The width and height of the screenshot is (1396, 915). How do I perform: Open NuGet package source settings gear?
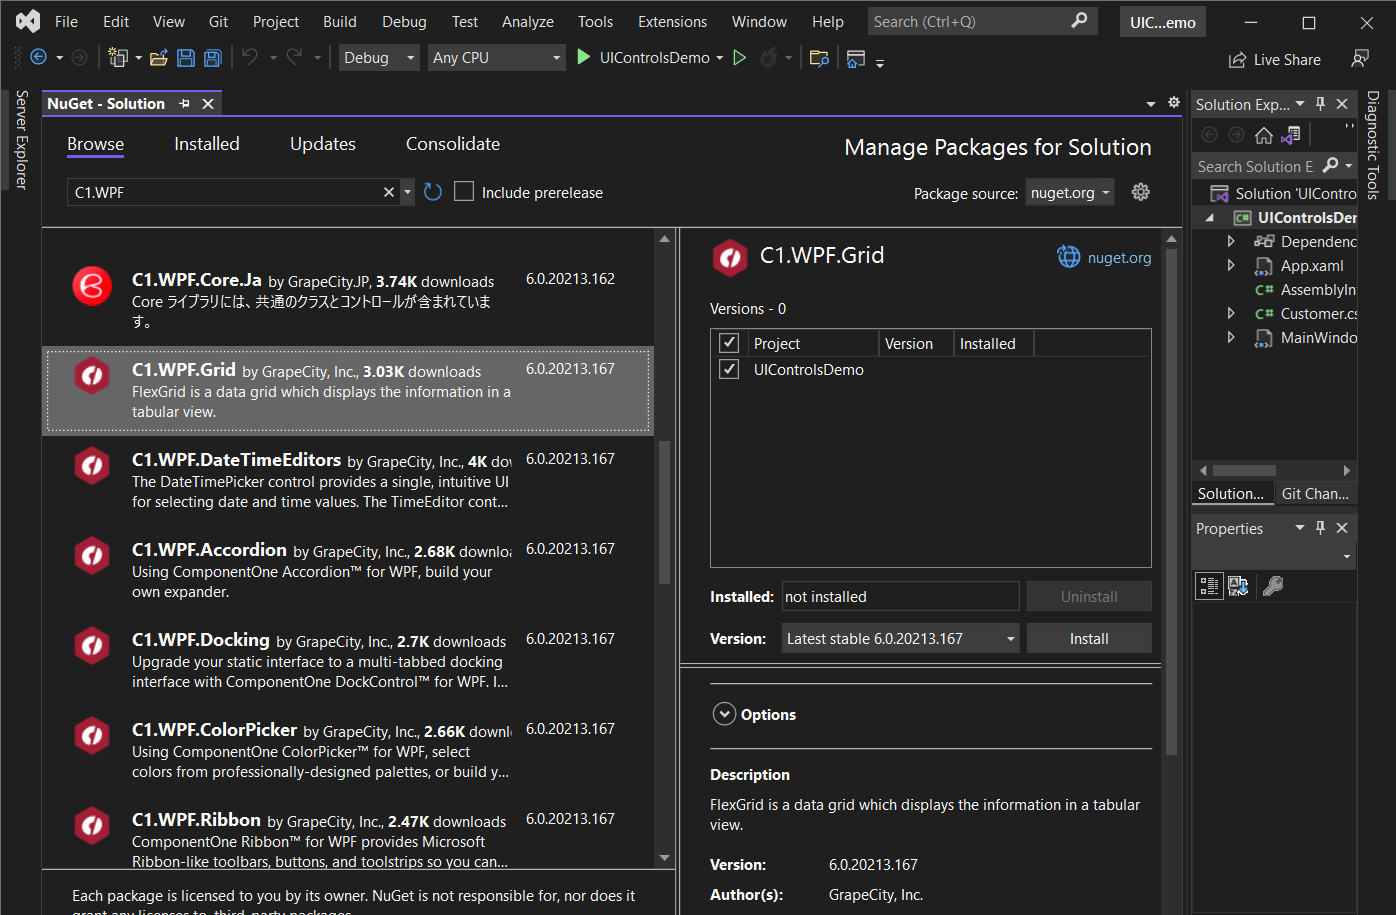pyautogui.click(x=1140, y=192)
